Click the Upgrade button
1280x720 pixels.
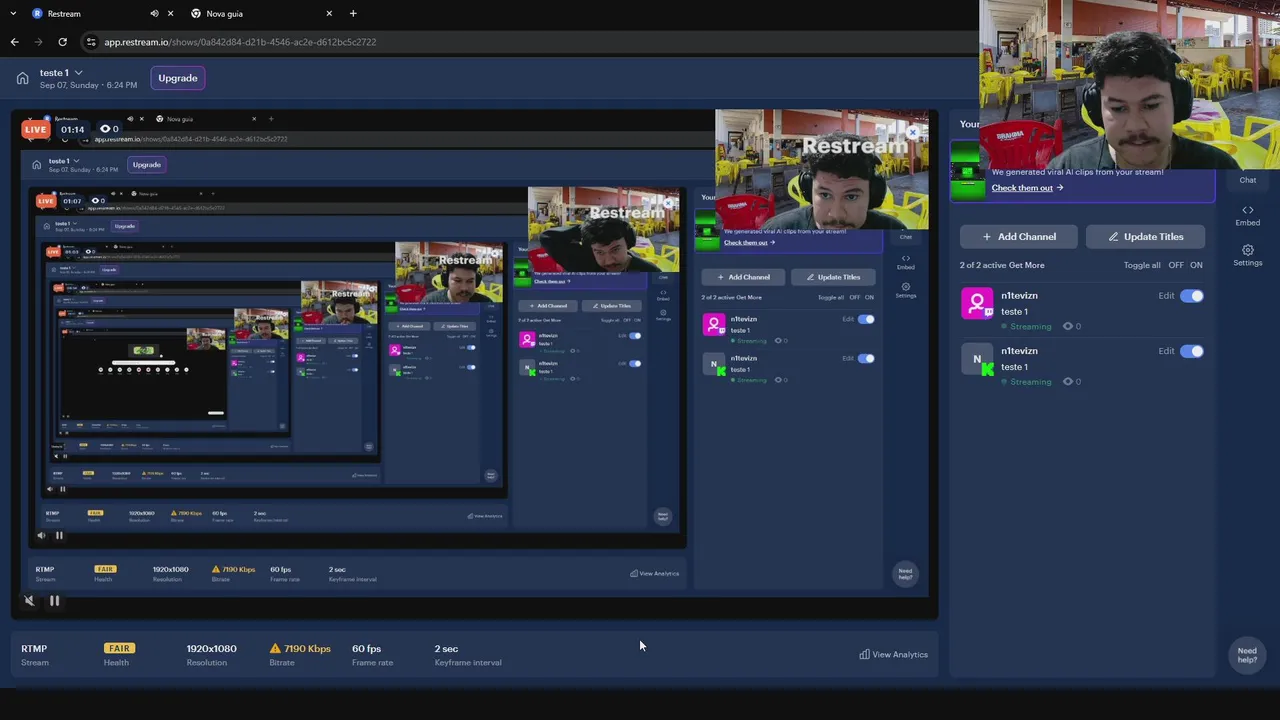click(178, 78)
